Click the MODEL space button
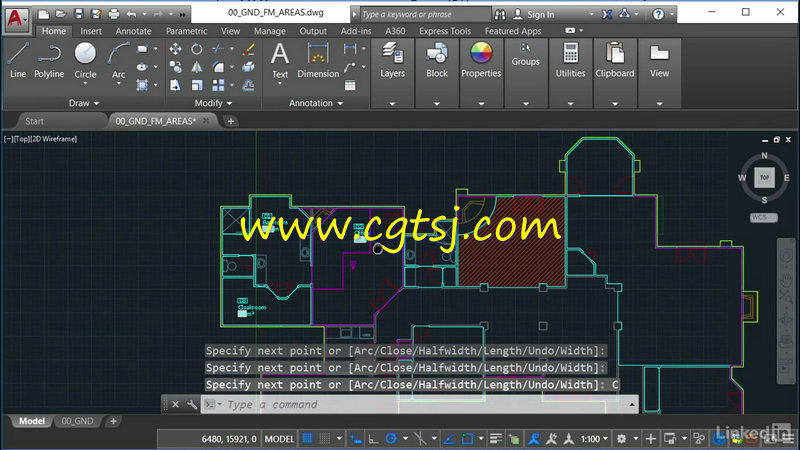 coord(279,439)
